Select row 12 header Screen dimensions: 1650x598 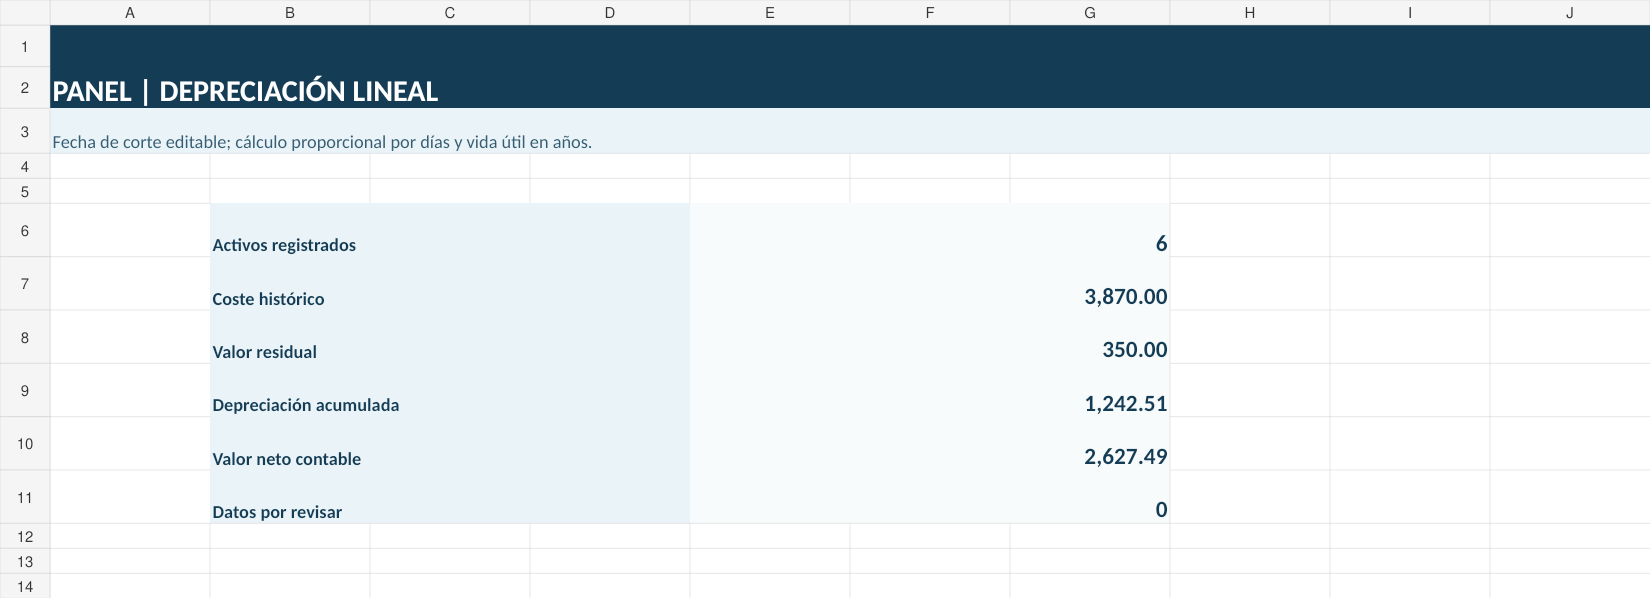point(25,536)
